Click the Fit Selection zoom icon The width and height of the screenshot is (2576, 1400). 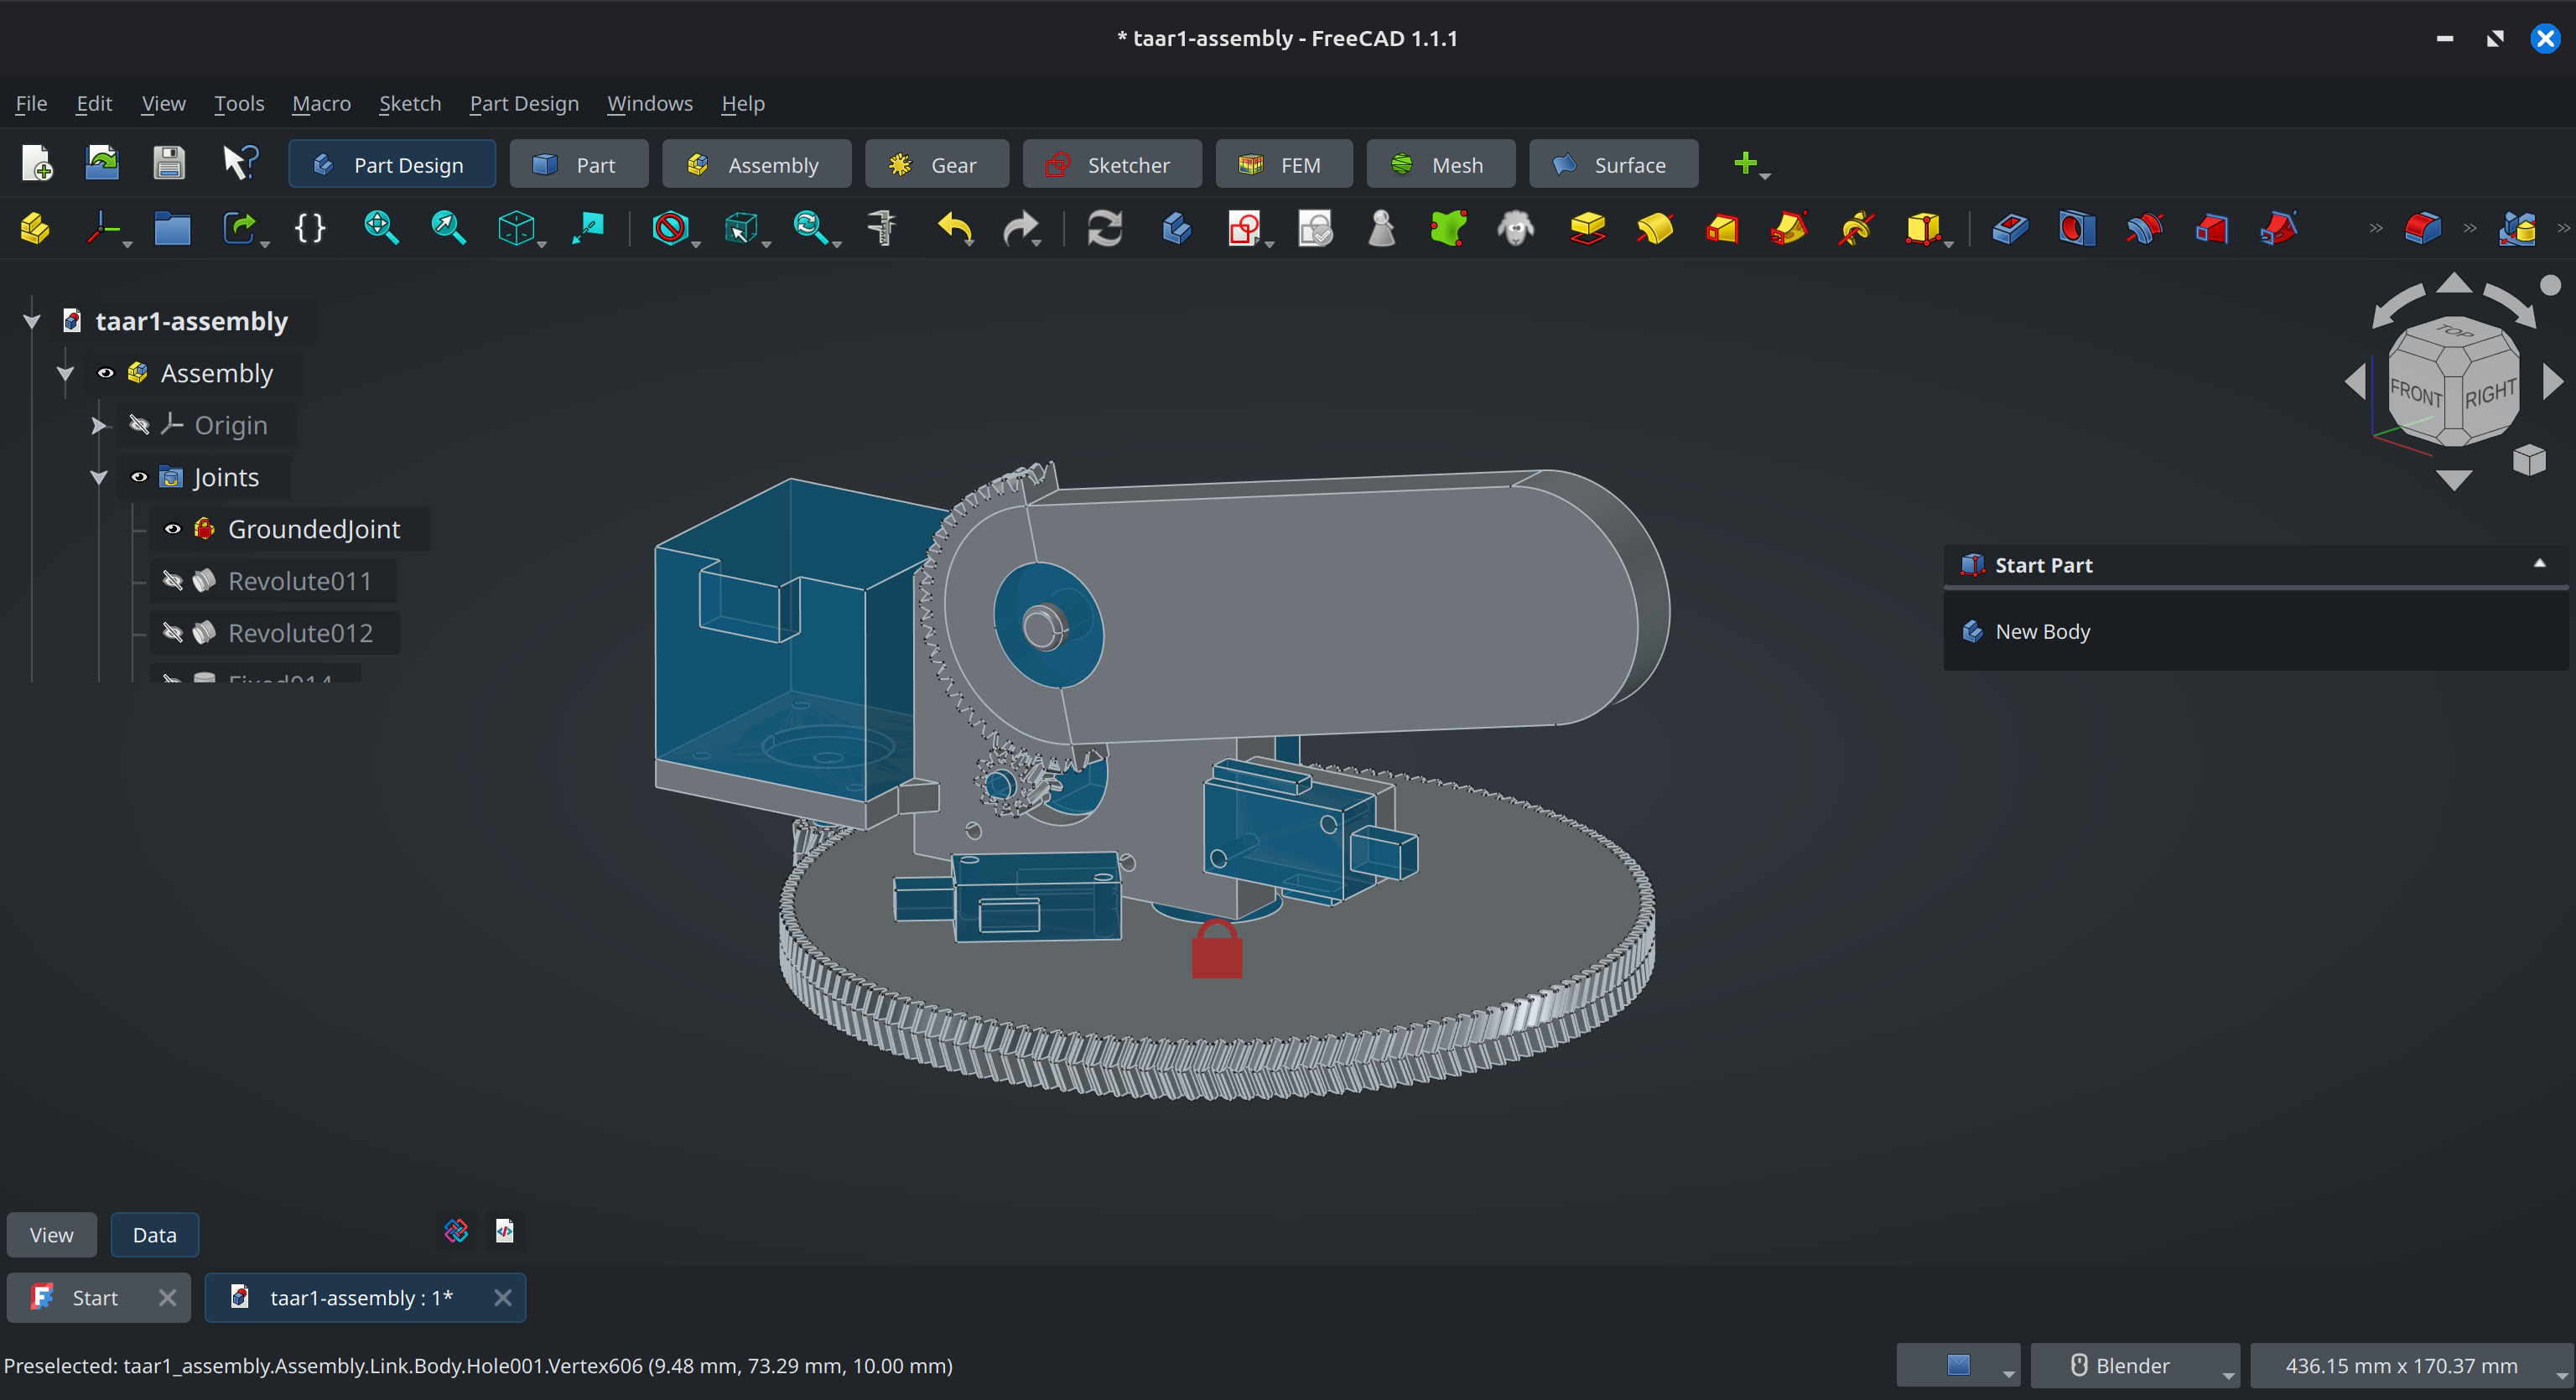448,228
